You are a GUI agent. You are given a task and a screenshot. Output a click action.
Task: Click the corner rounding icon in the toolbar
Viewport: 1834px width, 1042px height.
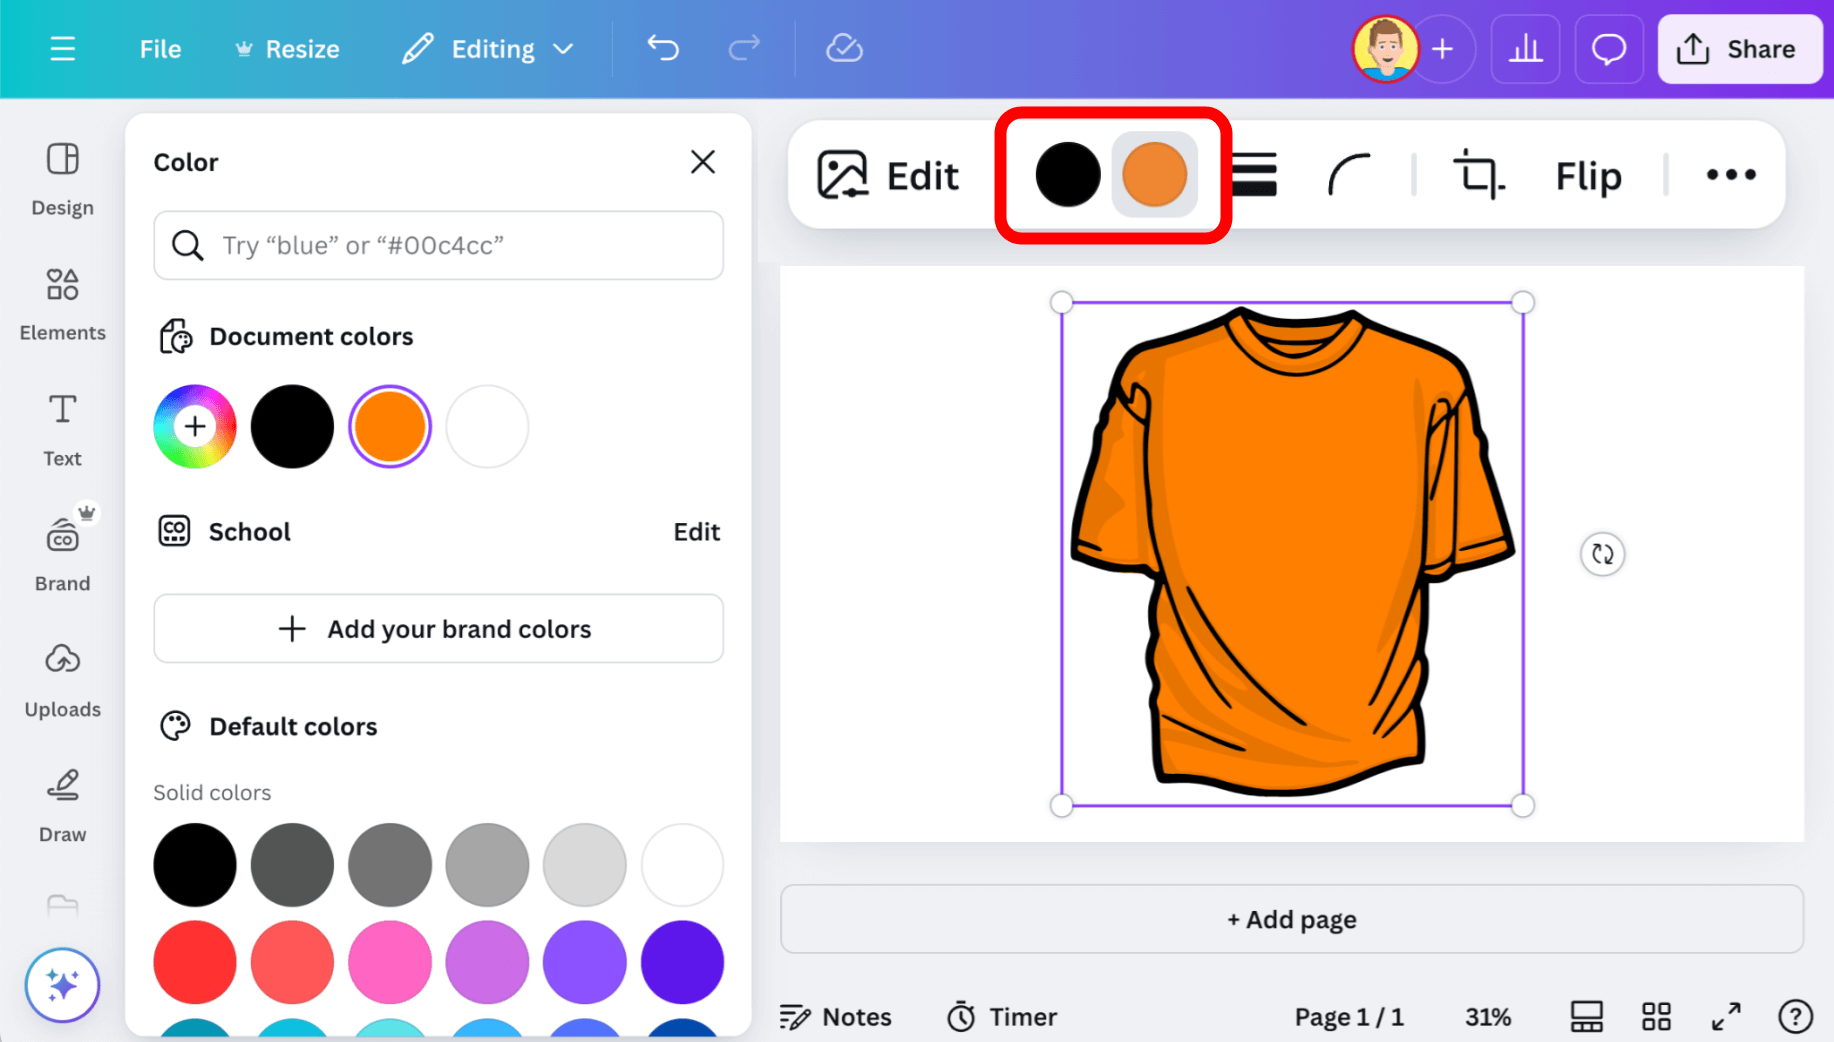click(x=1349, y=175)
